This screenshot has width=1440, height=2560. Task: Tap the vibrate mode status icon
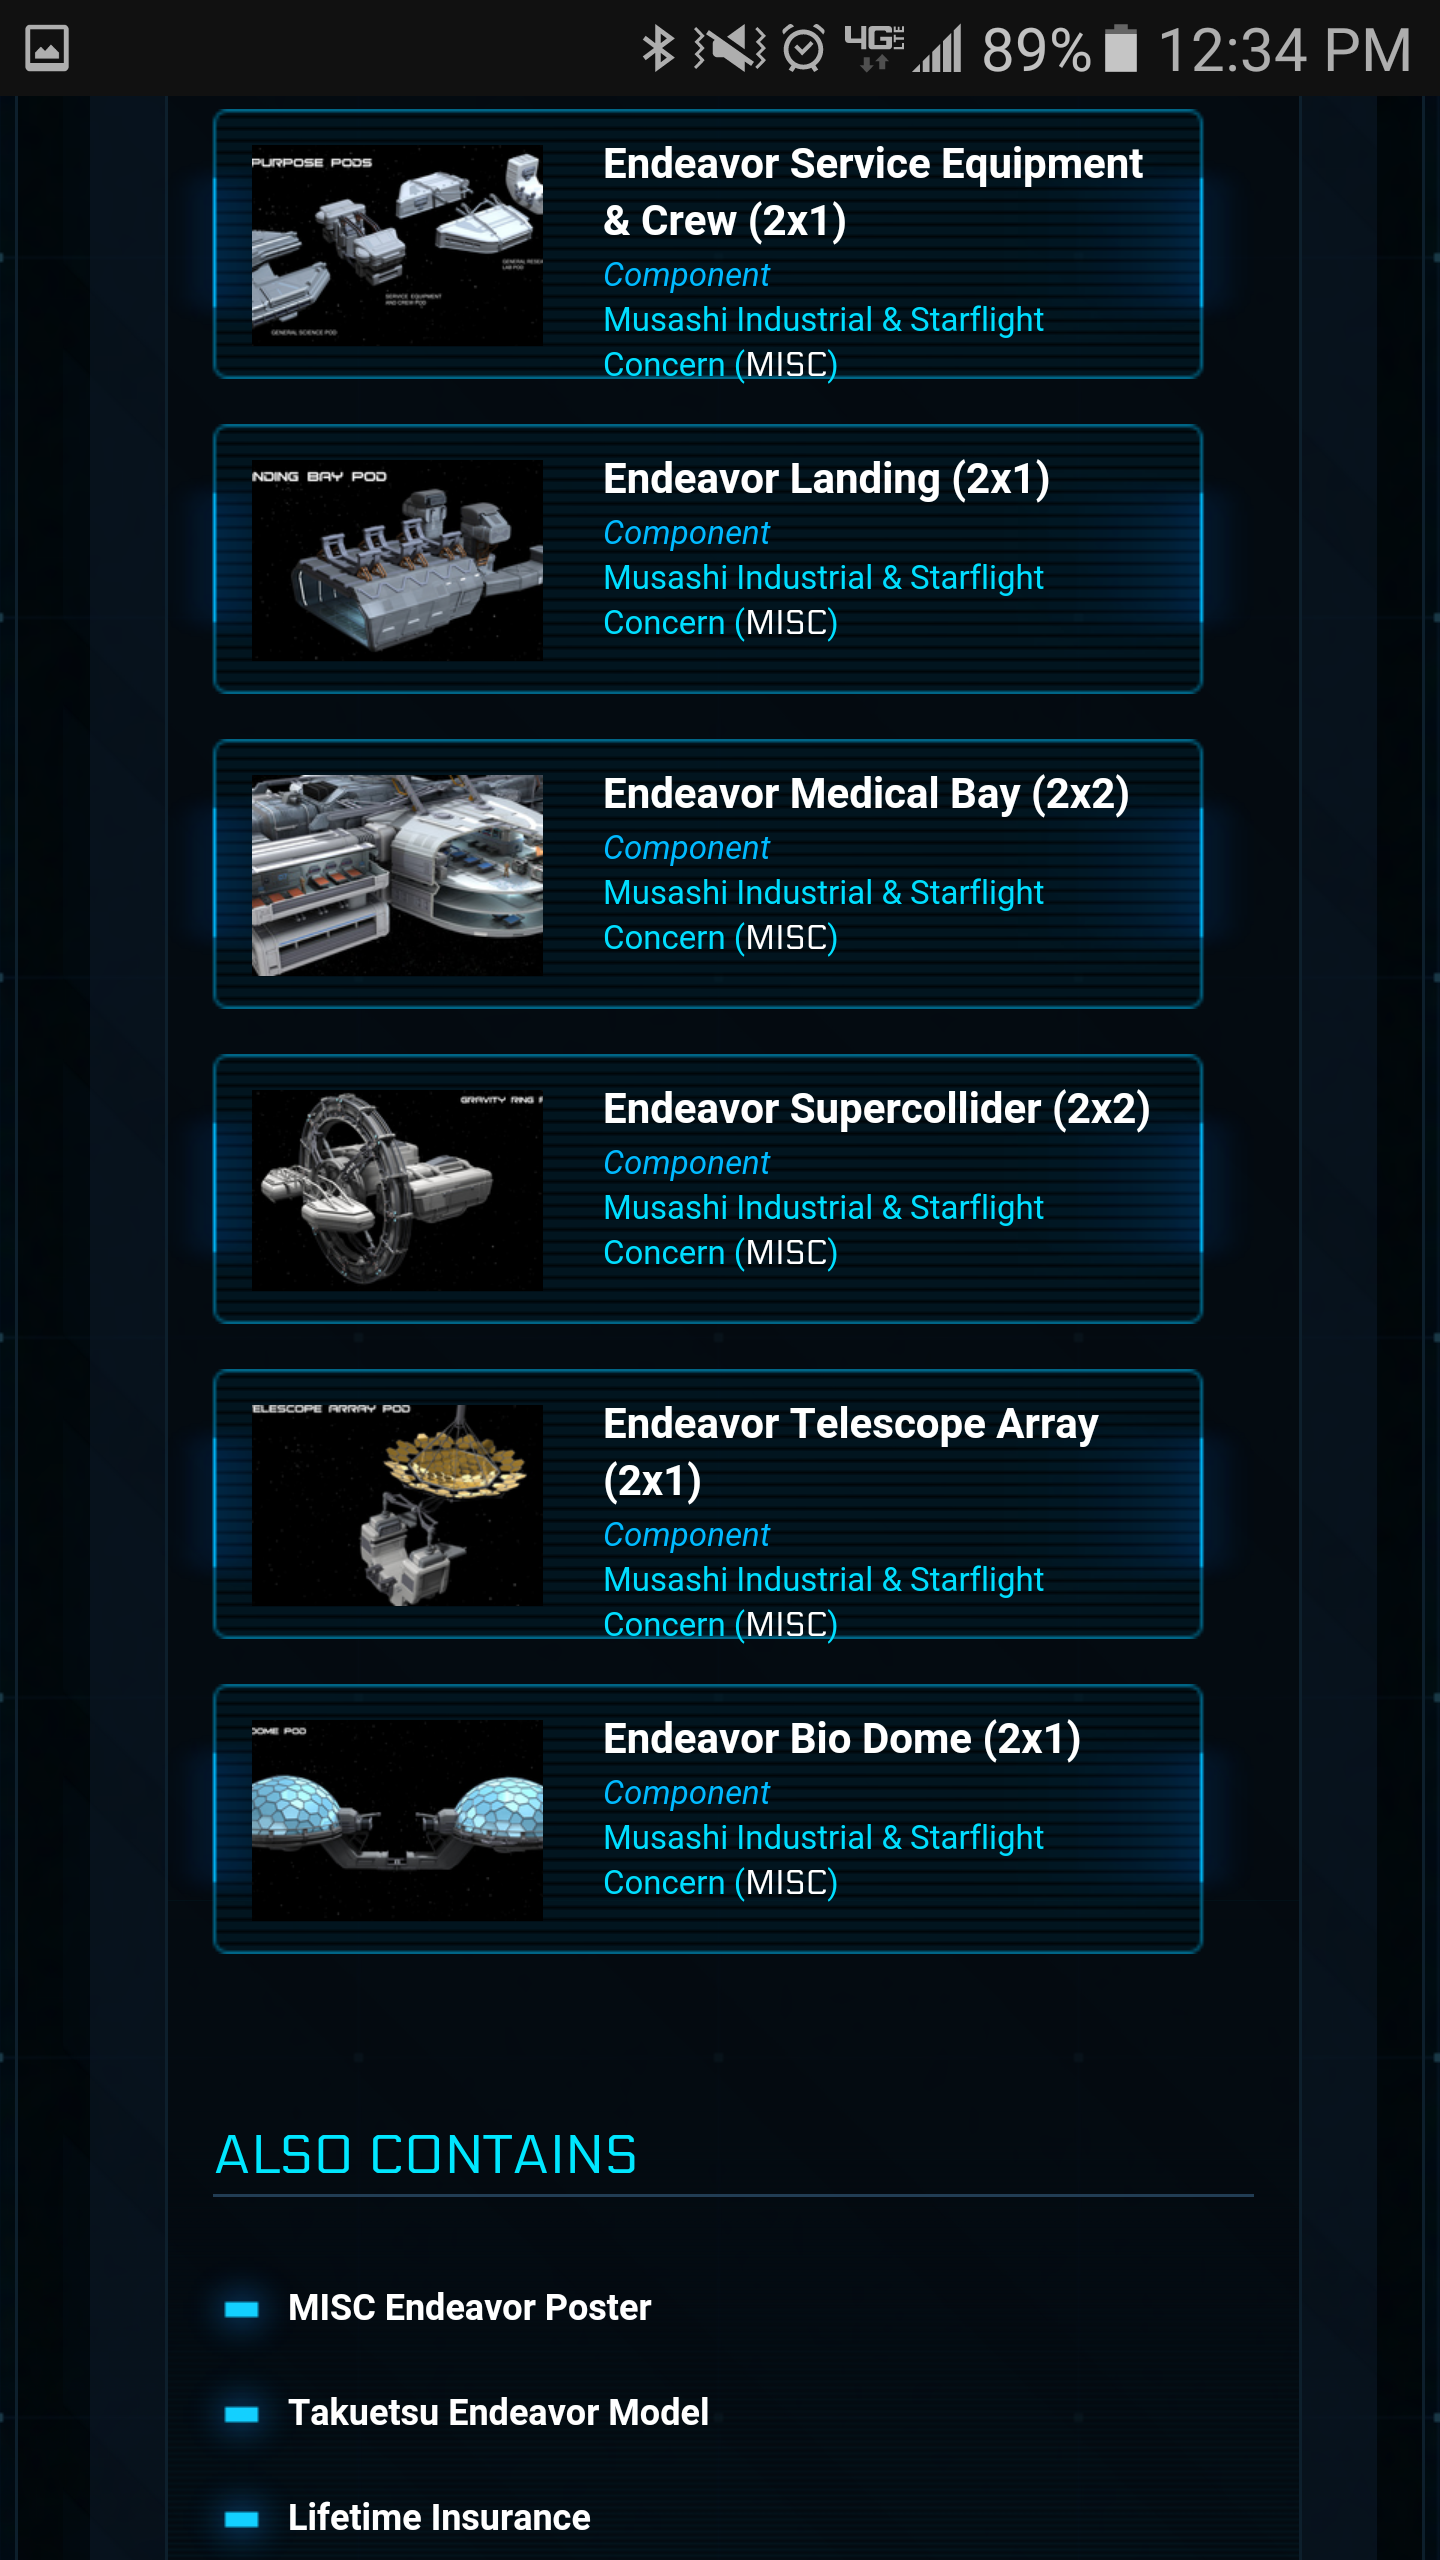[x=730, y=48]
